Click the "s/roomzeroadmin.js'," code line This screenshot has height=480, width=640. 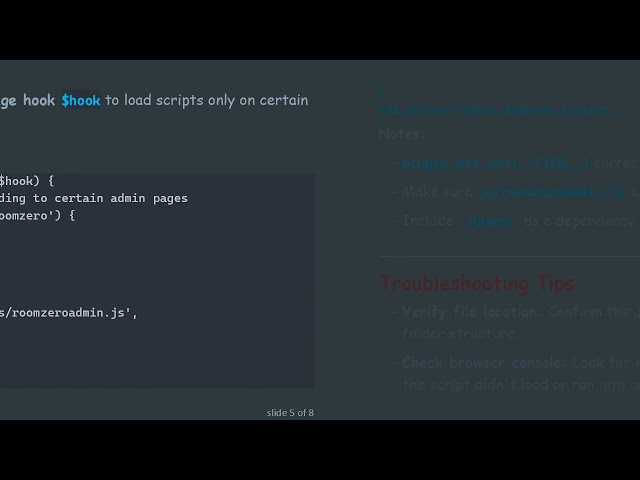pos(69,313)
